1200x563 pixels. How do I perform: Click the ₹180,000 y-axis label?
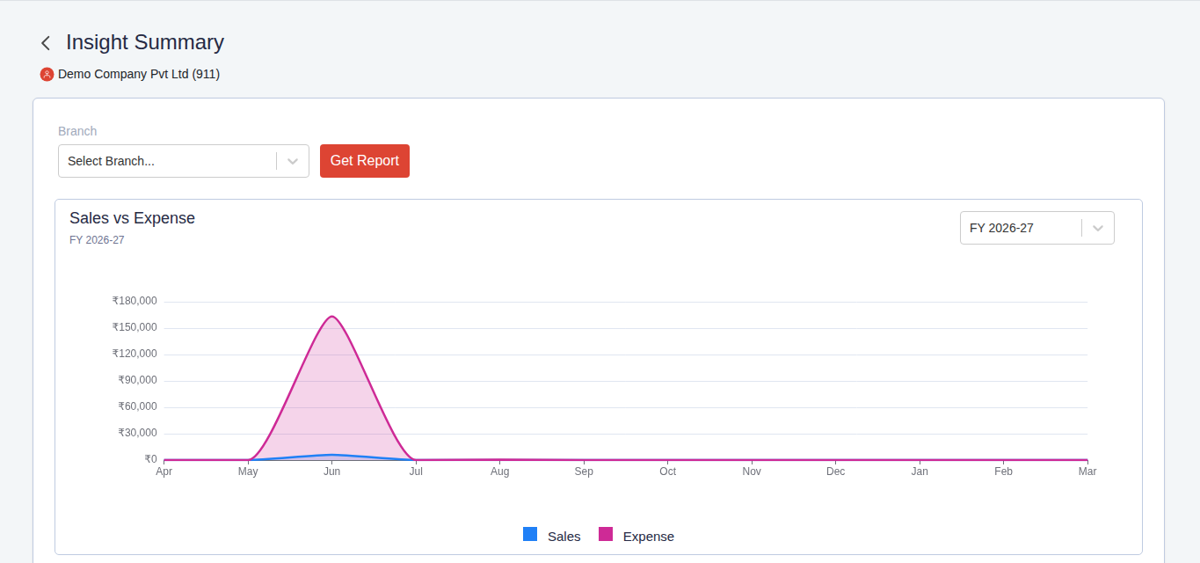tap(135, 301)
